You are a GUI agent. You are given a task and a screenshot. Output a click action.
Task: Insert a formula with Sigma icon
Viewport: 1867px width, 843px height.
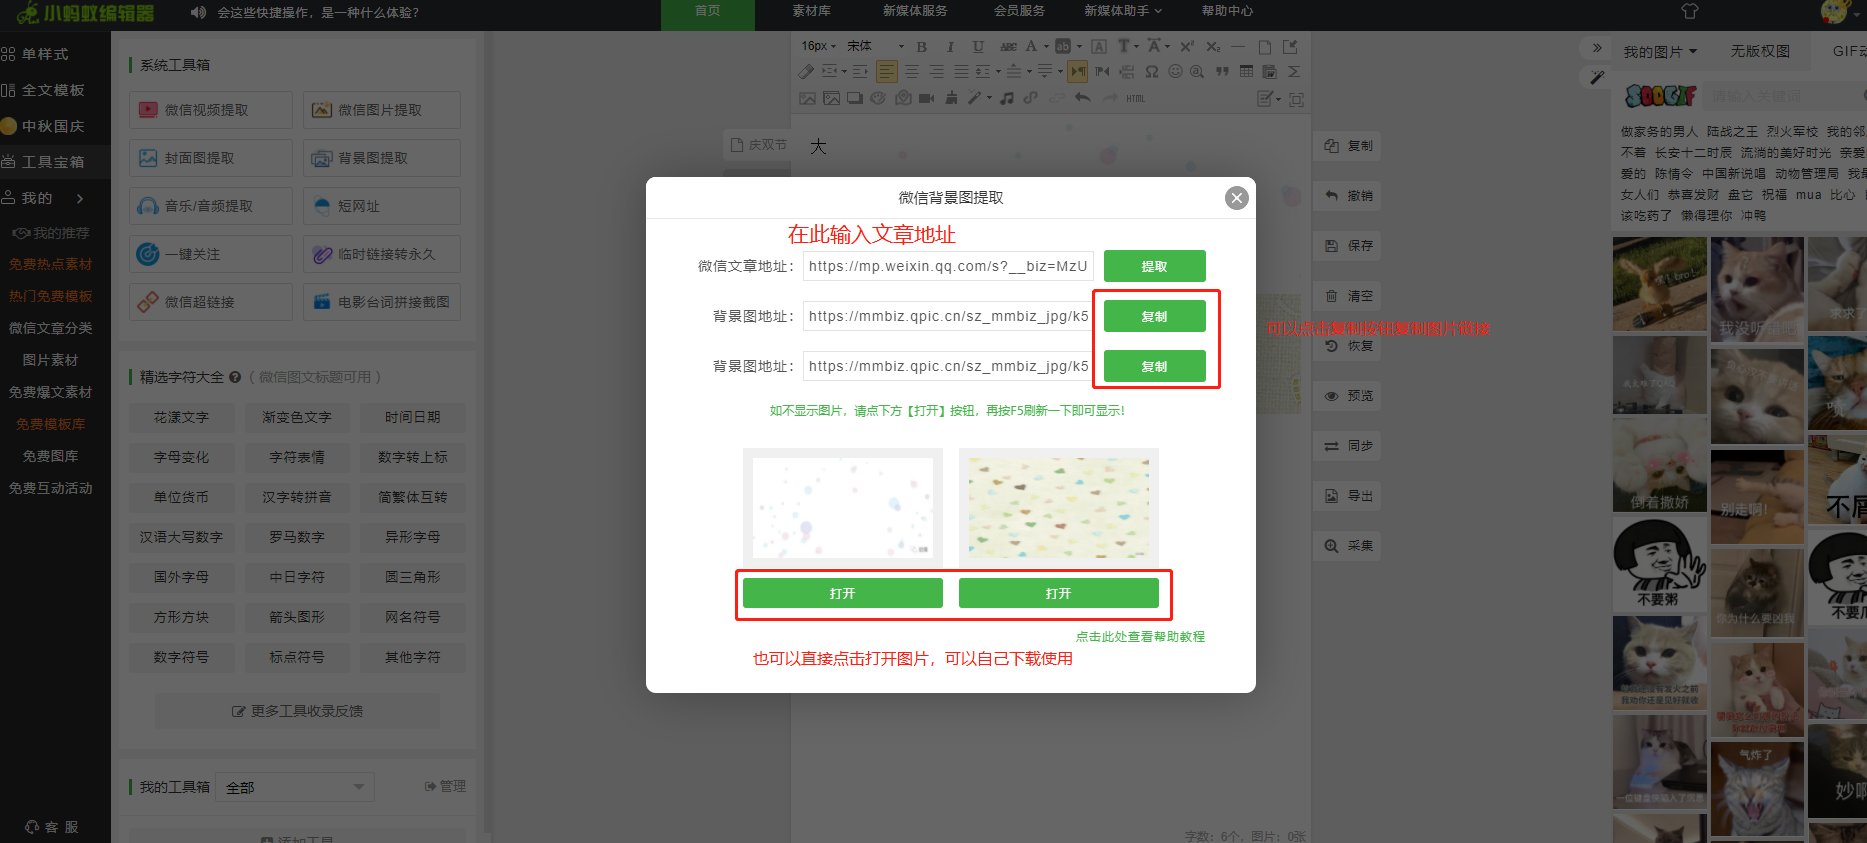pyautogui.click(x=1294, y=72)
